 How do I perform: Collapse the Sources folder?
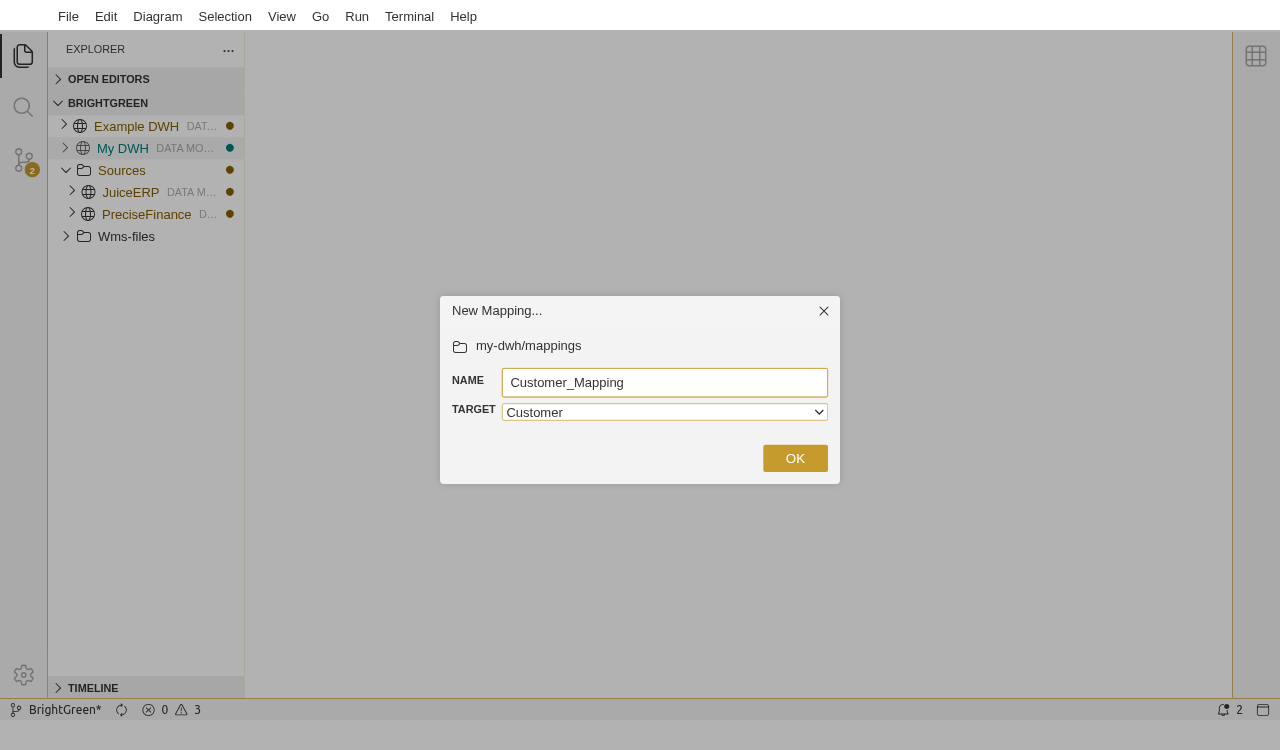pyautogui.click(x=66, y=170)
